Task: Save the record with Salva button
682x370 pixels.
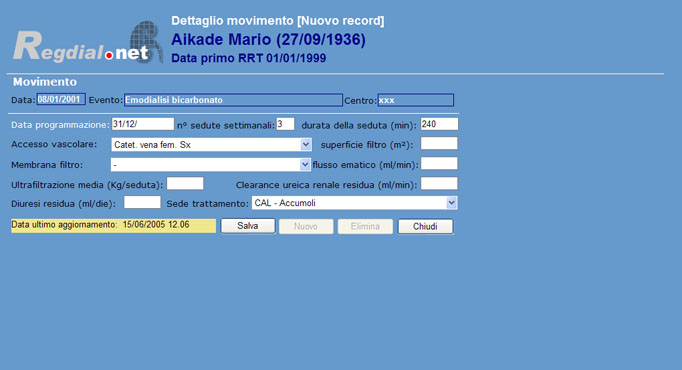Action: point(248,226)
